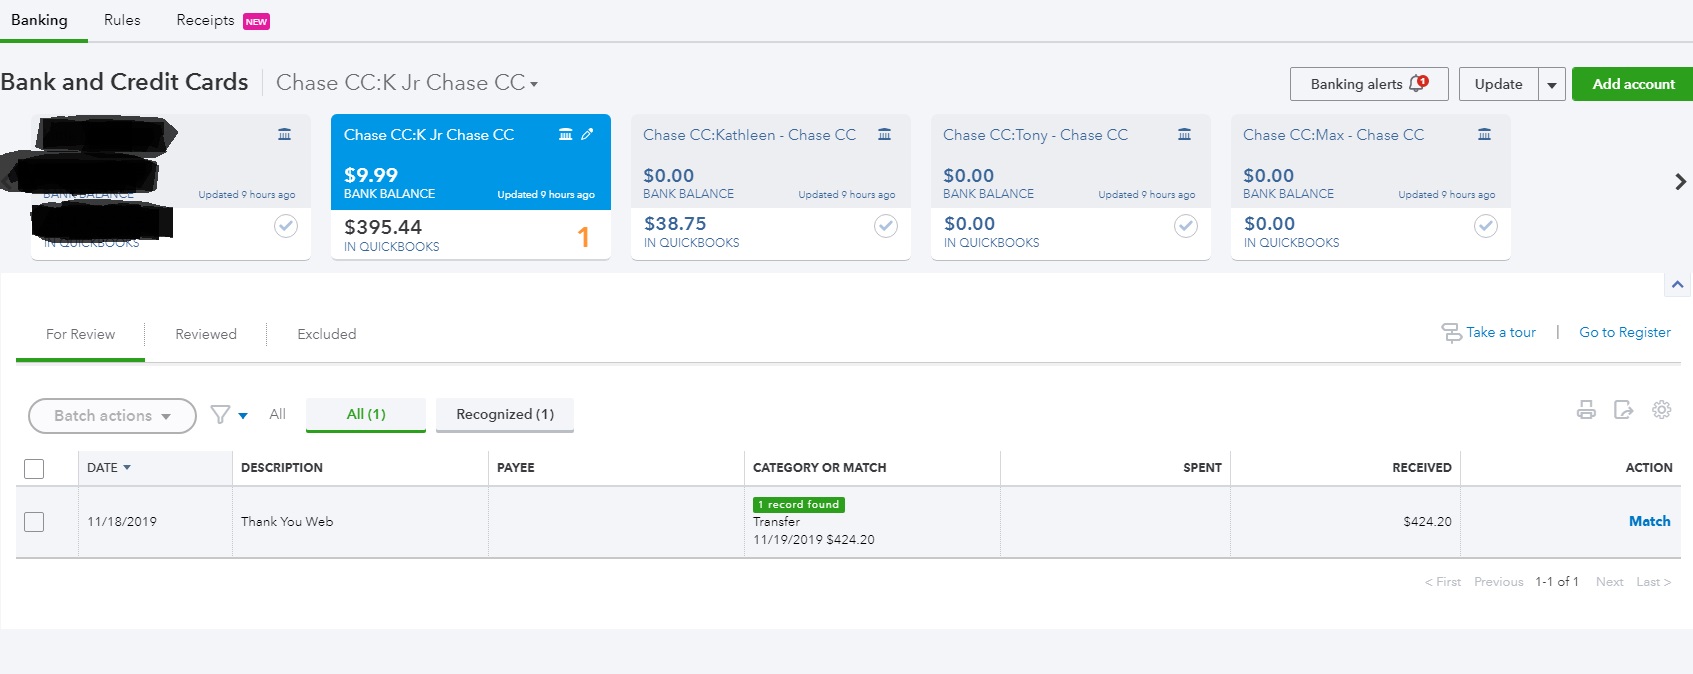Click the filter funnel icon
The width and height of the screenshot is (1693, 674).
click(x=220, y=415)
